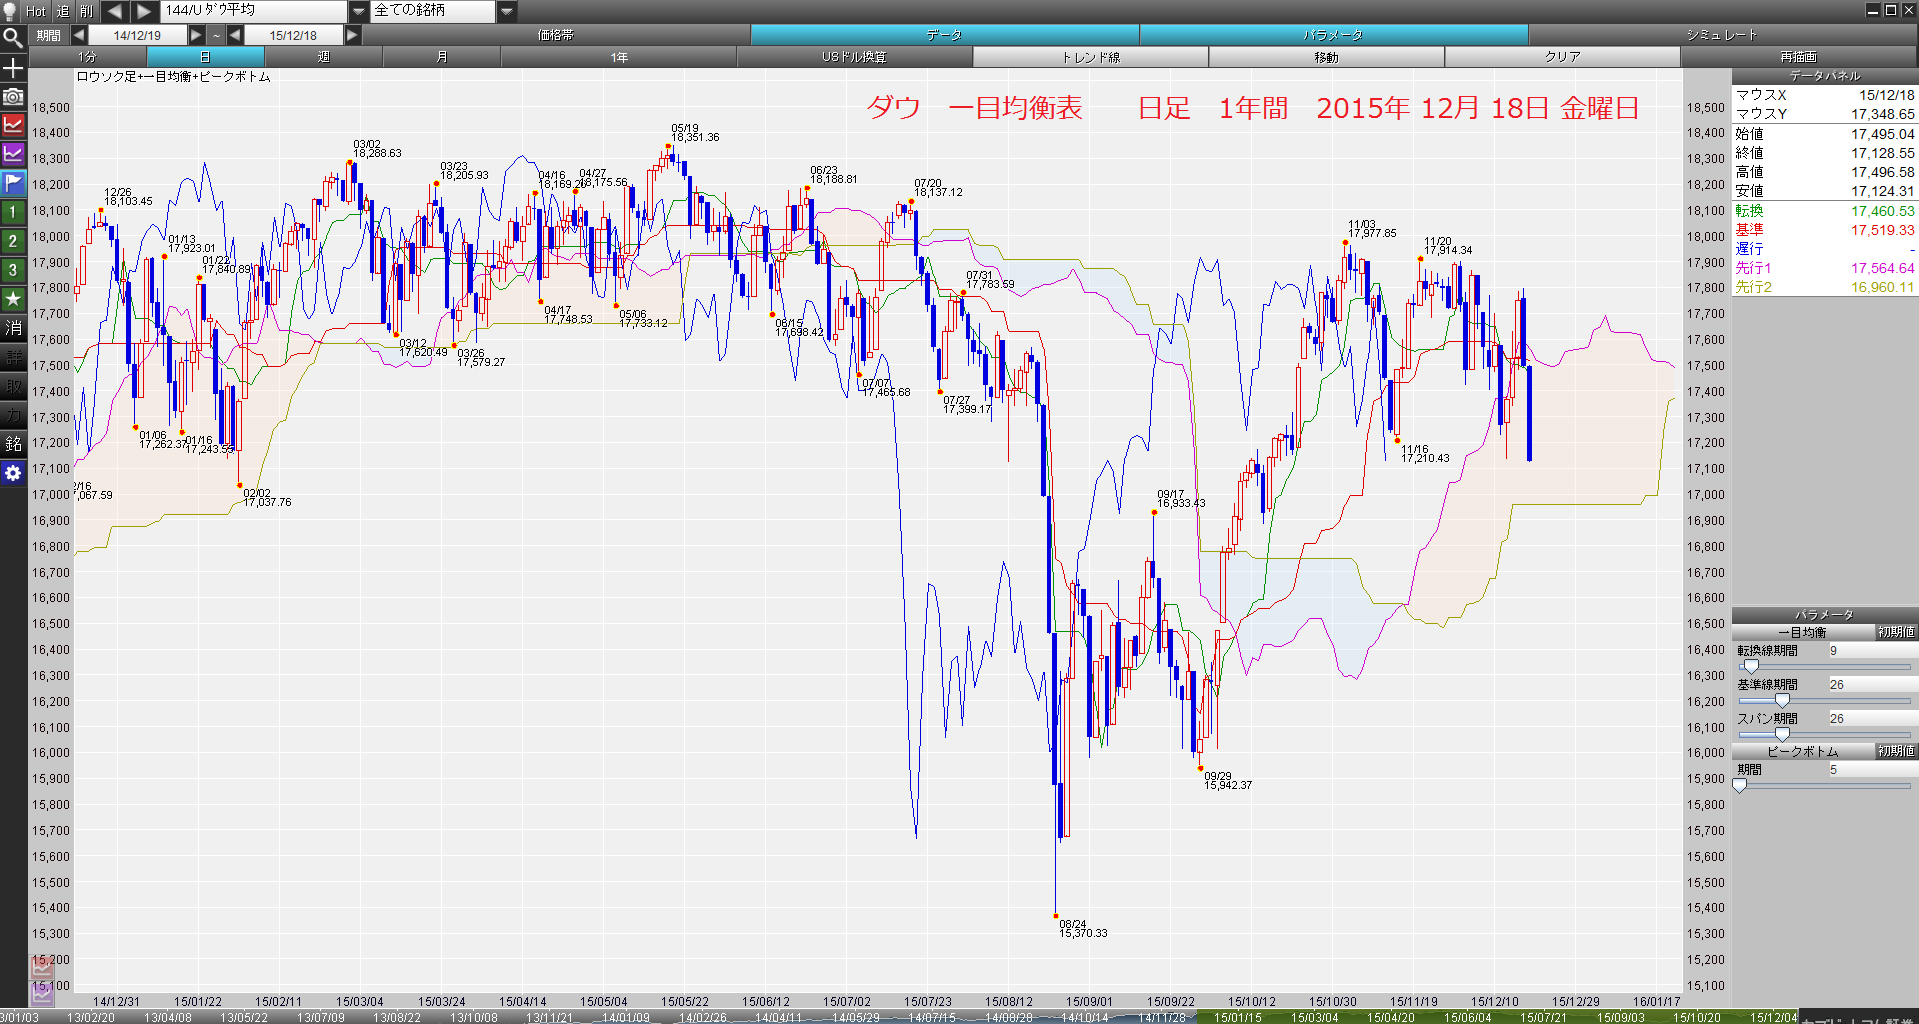Select the crosshair plus tool
The height and width of the screenshot is (1024, 1919).
(12, 68)
